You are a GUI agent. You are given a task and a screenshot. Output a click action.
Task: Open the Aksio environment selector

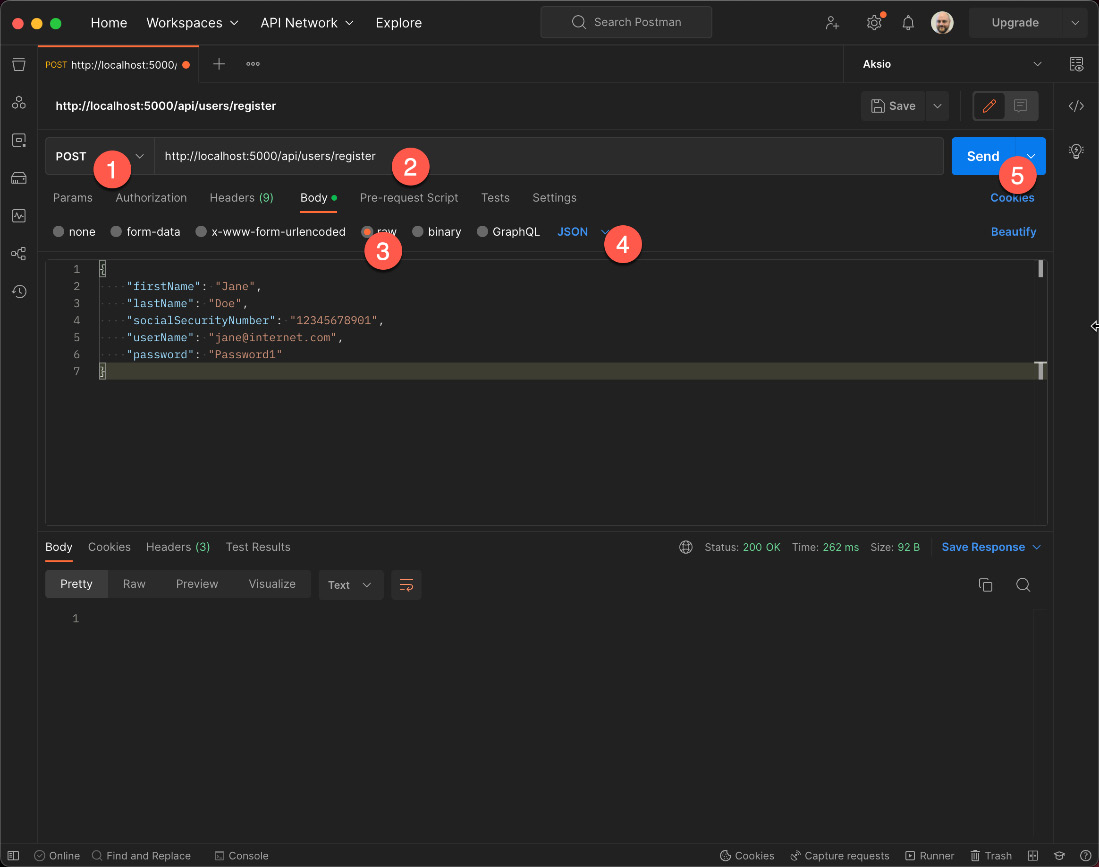point(952,64)
